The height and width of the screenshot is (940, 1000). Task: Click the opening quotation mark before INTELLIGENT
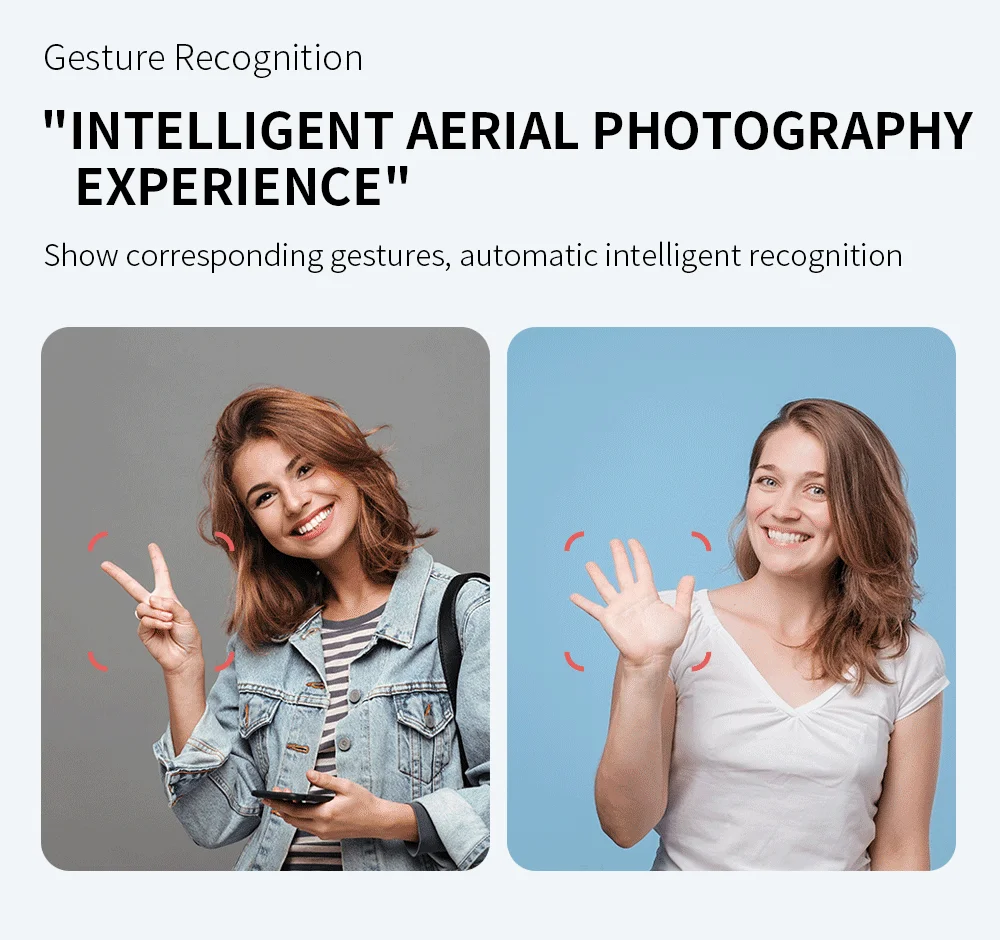coord(55,120)
